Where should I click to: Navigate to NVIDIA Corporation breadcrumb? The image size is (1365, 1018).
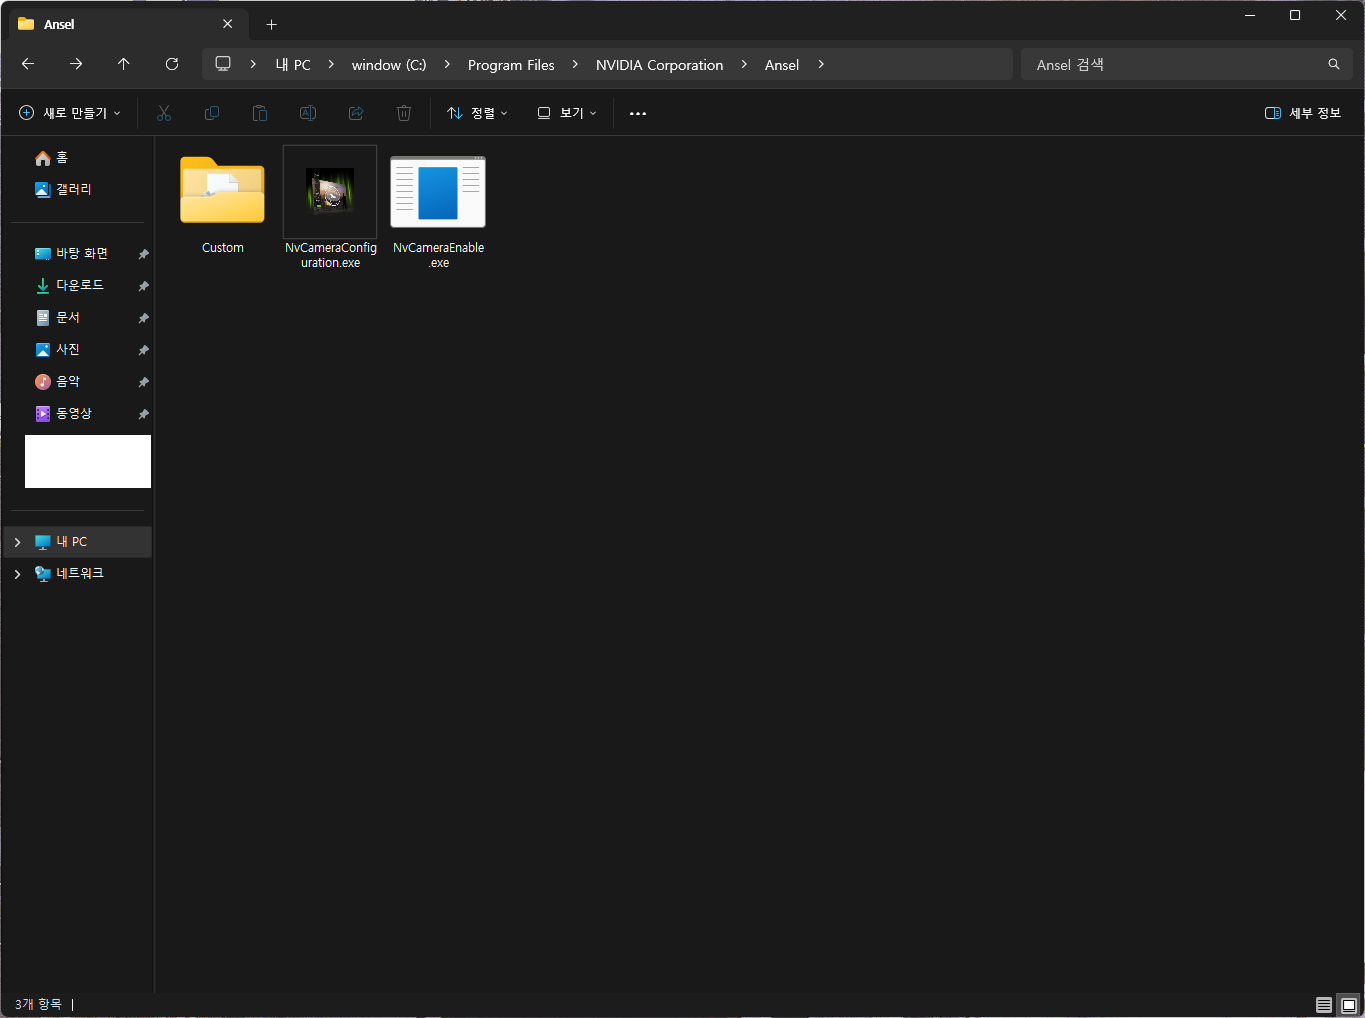click(x=659, y=65)
